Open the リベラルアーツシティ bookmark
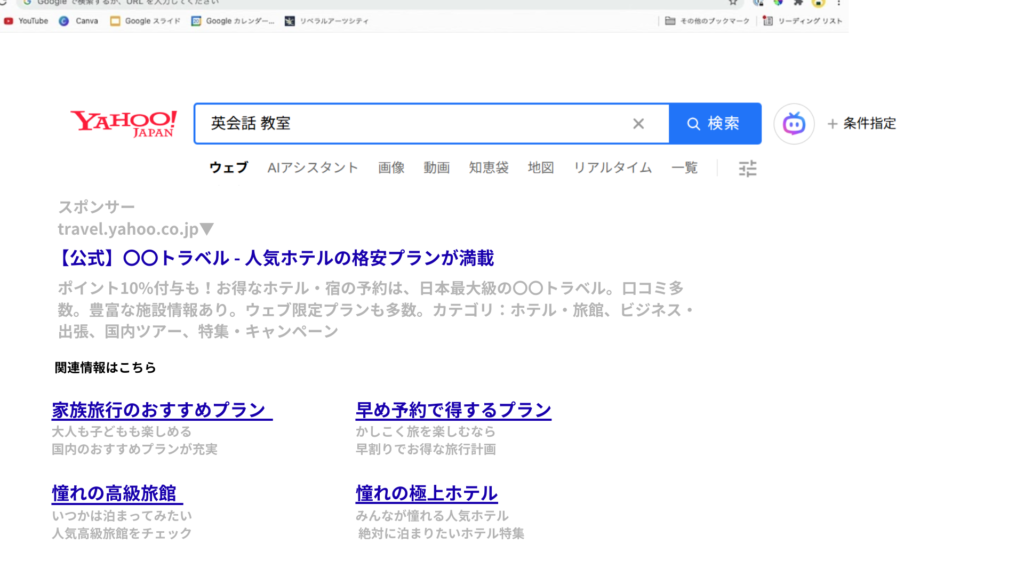The width and height of the screenshot is (1024, 576). [326, 21]
